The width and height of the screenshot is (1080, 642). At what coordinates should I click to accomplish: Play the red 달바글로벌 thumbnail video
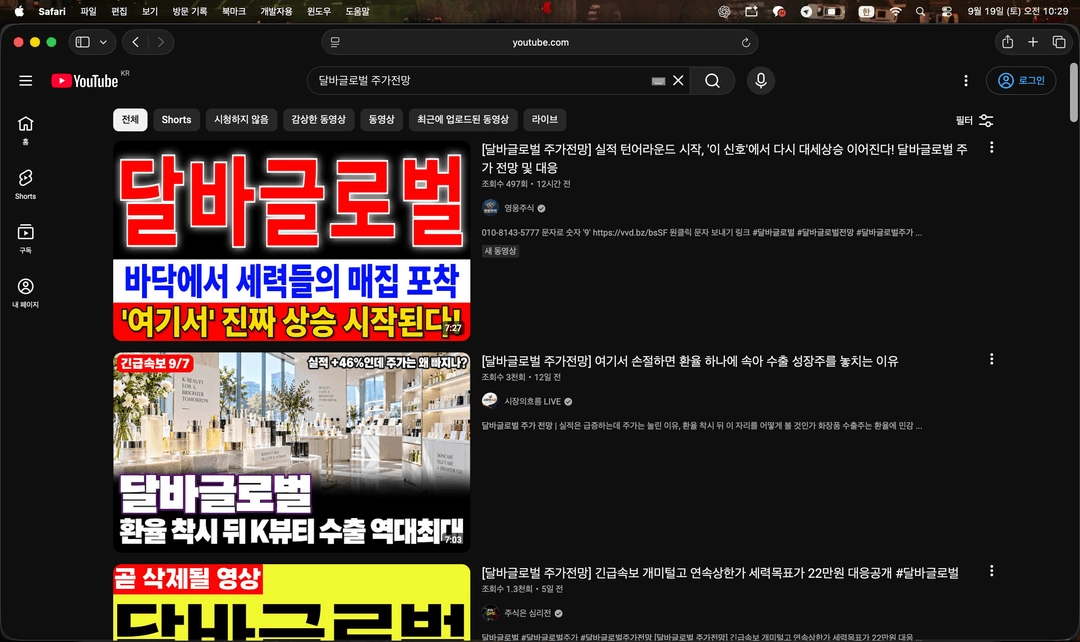(291, 241)
